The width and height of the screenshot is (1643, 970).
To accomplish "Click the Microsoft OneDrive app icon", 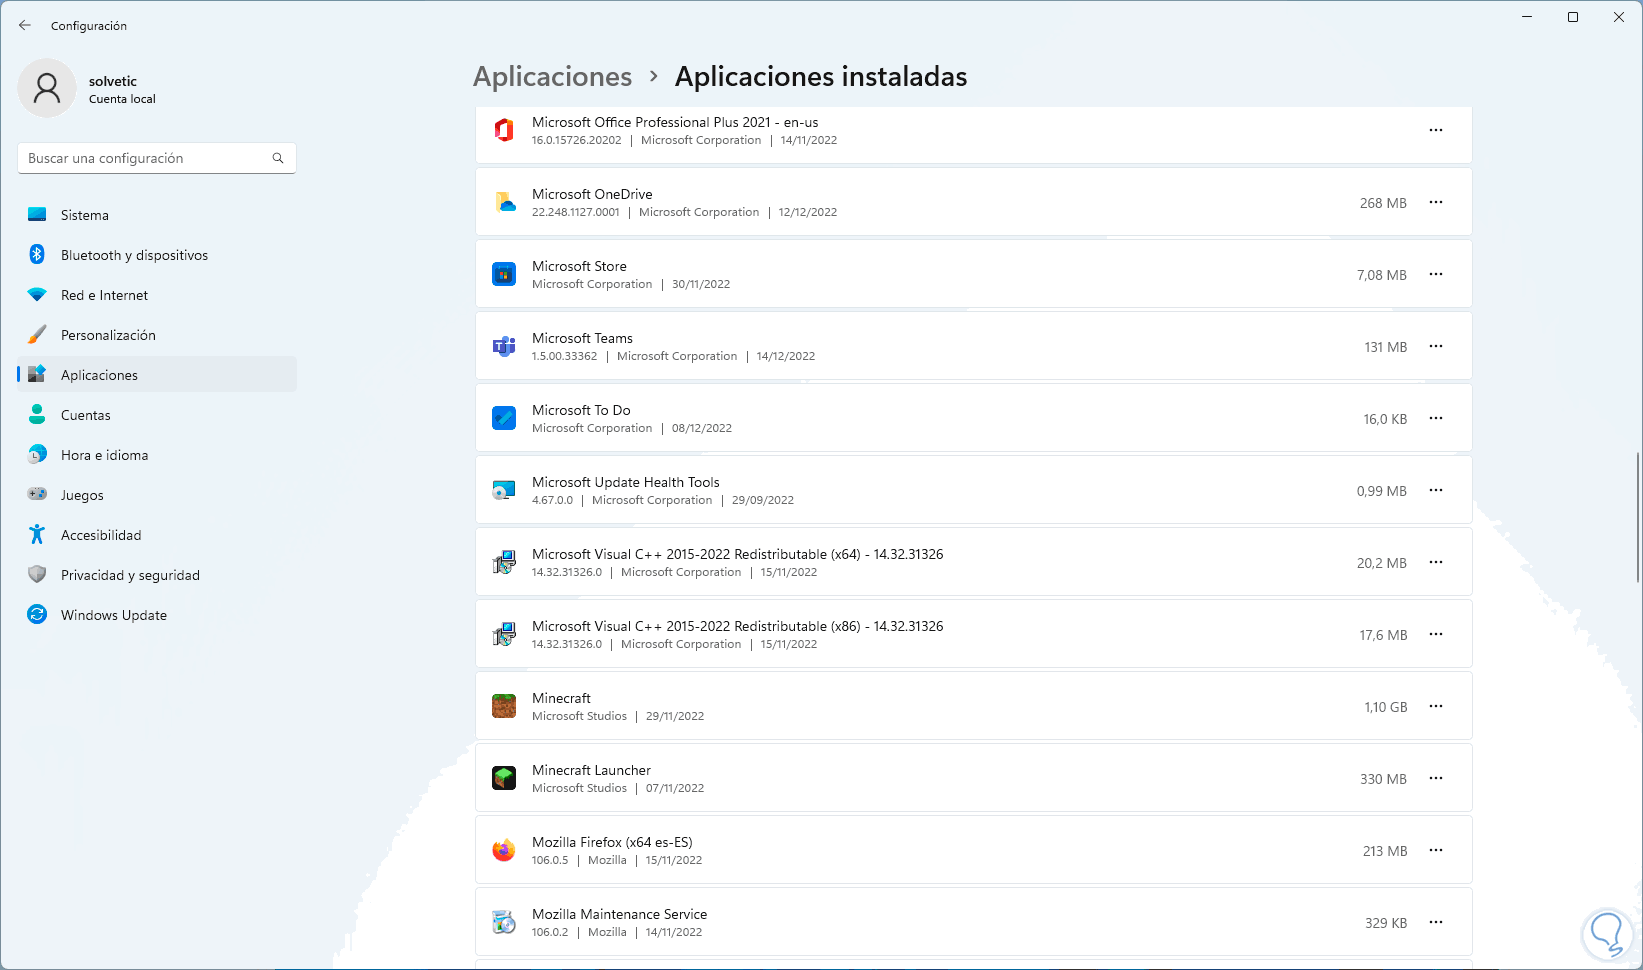I will (x=504, y=202).
